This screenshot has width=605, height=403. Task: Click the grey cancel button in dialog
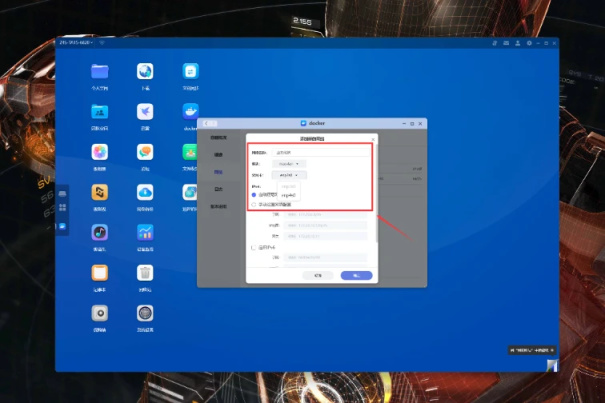tap(318, 276)
